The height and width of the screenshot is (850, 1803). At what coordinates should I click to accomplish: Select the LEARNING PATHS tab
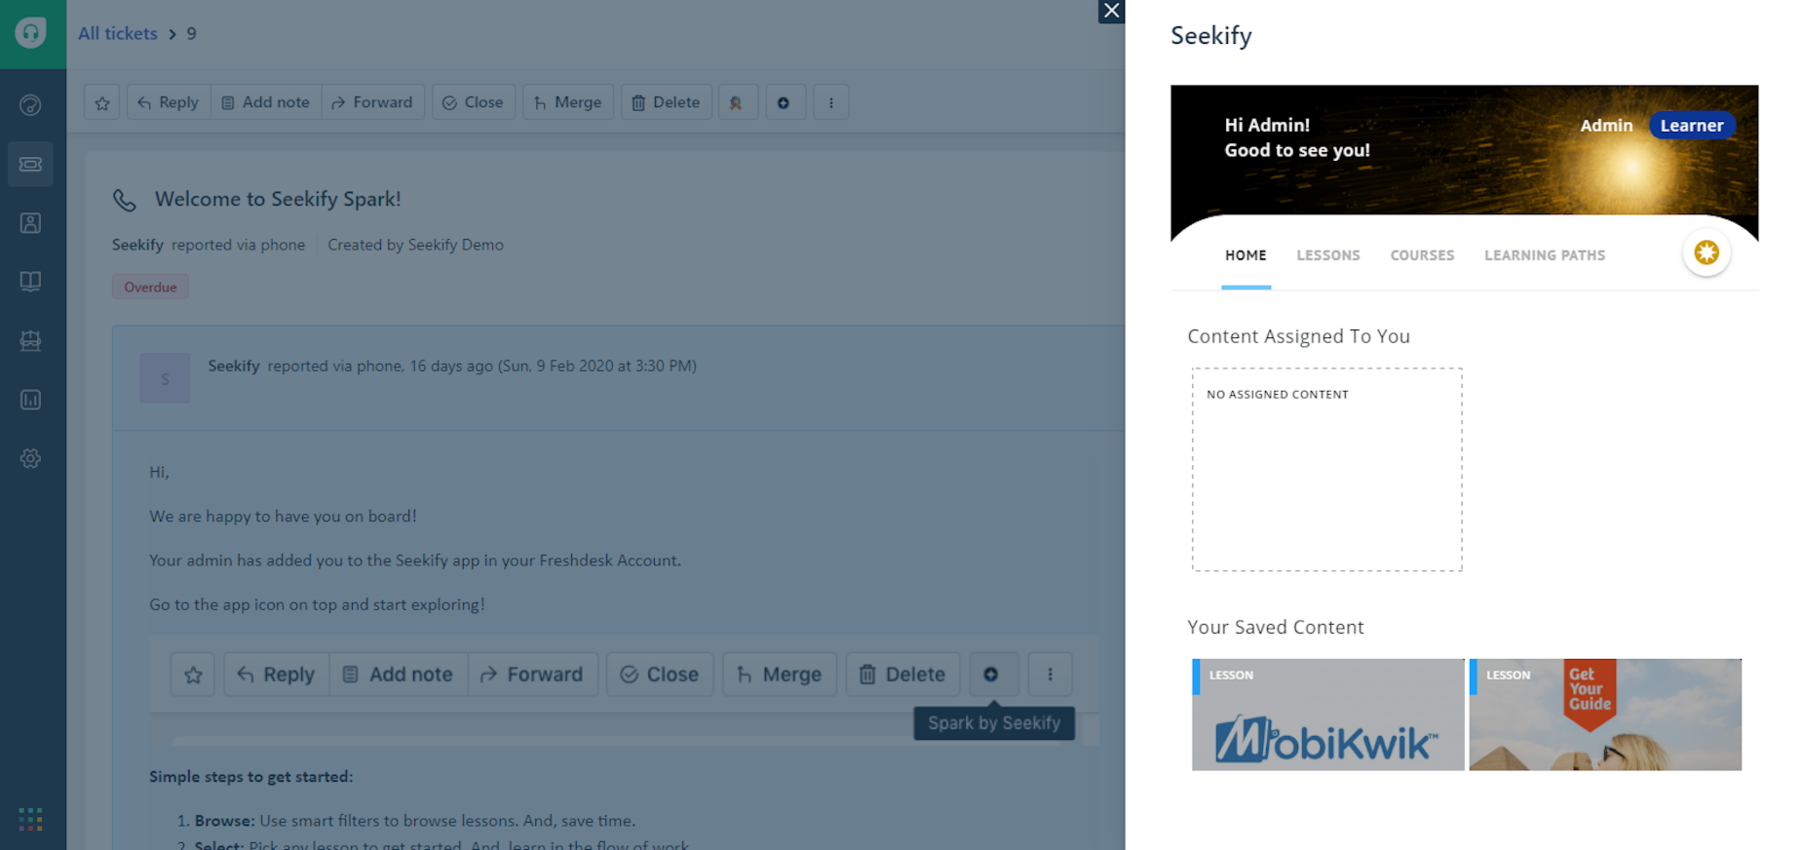click(x=1545, y=256)
